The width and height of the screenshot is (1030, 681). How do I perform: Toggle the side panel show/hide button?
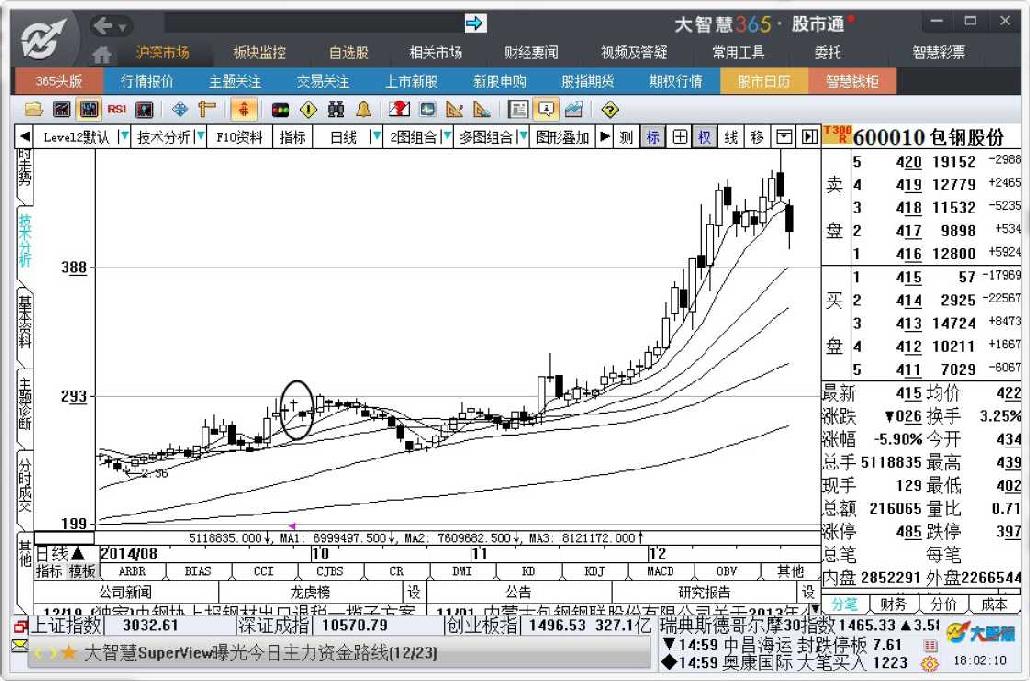pyautogui.click(x=809, y=137)
